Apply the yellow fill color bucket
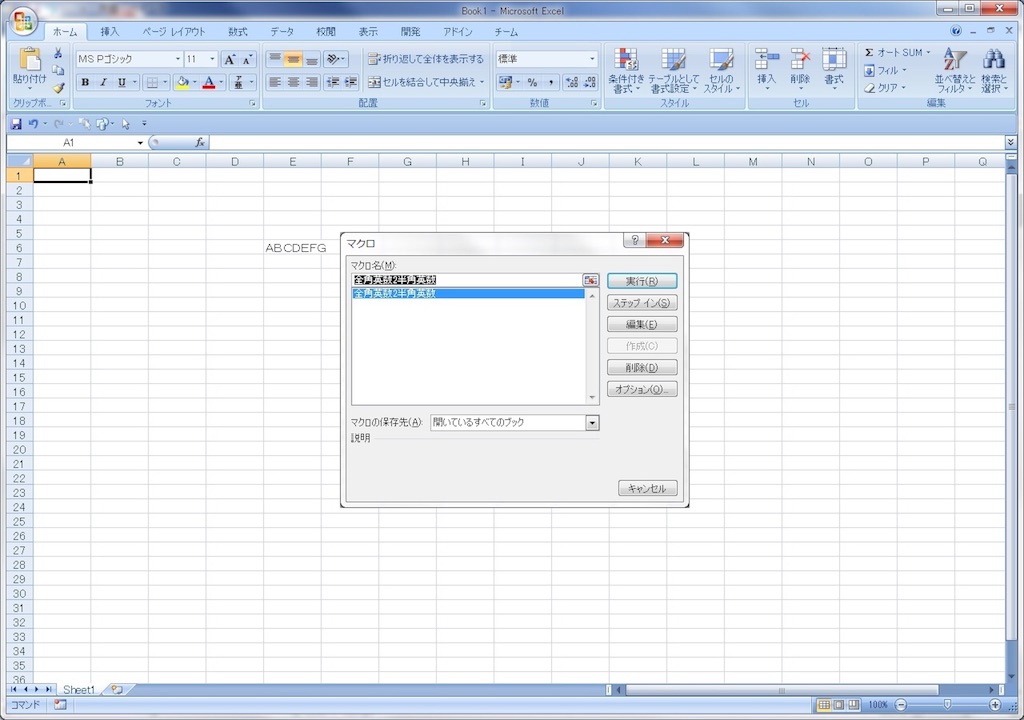Image resolution: width=1024 pixels, height=720 pixels. pos(182,82)
